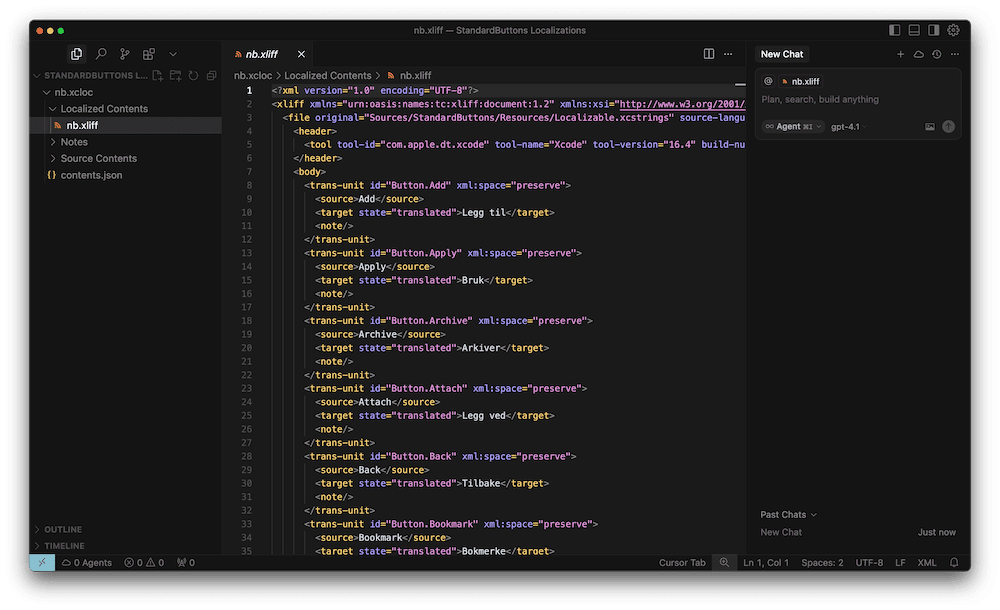Refresh the explorer with the refresh icon

pos(193,75)
